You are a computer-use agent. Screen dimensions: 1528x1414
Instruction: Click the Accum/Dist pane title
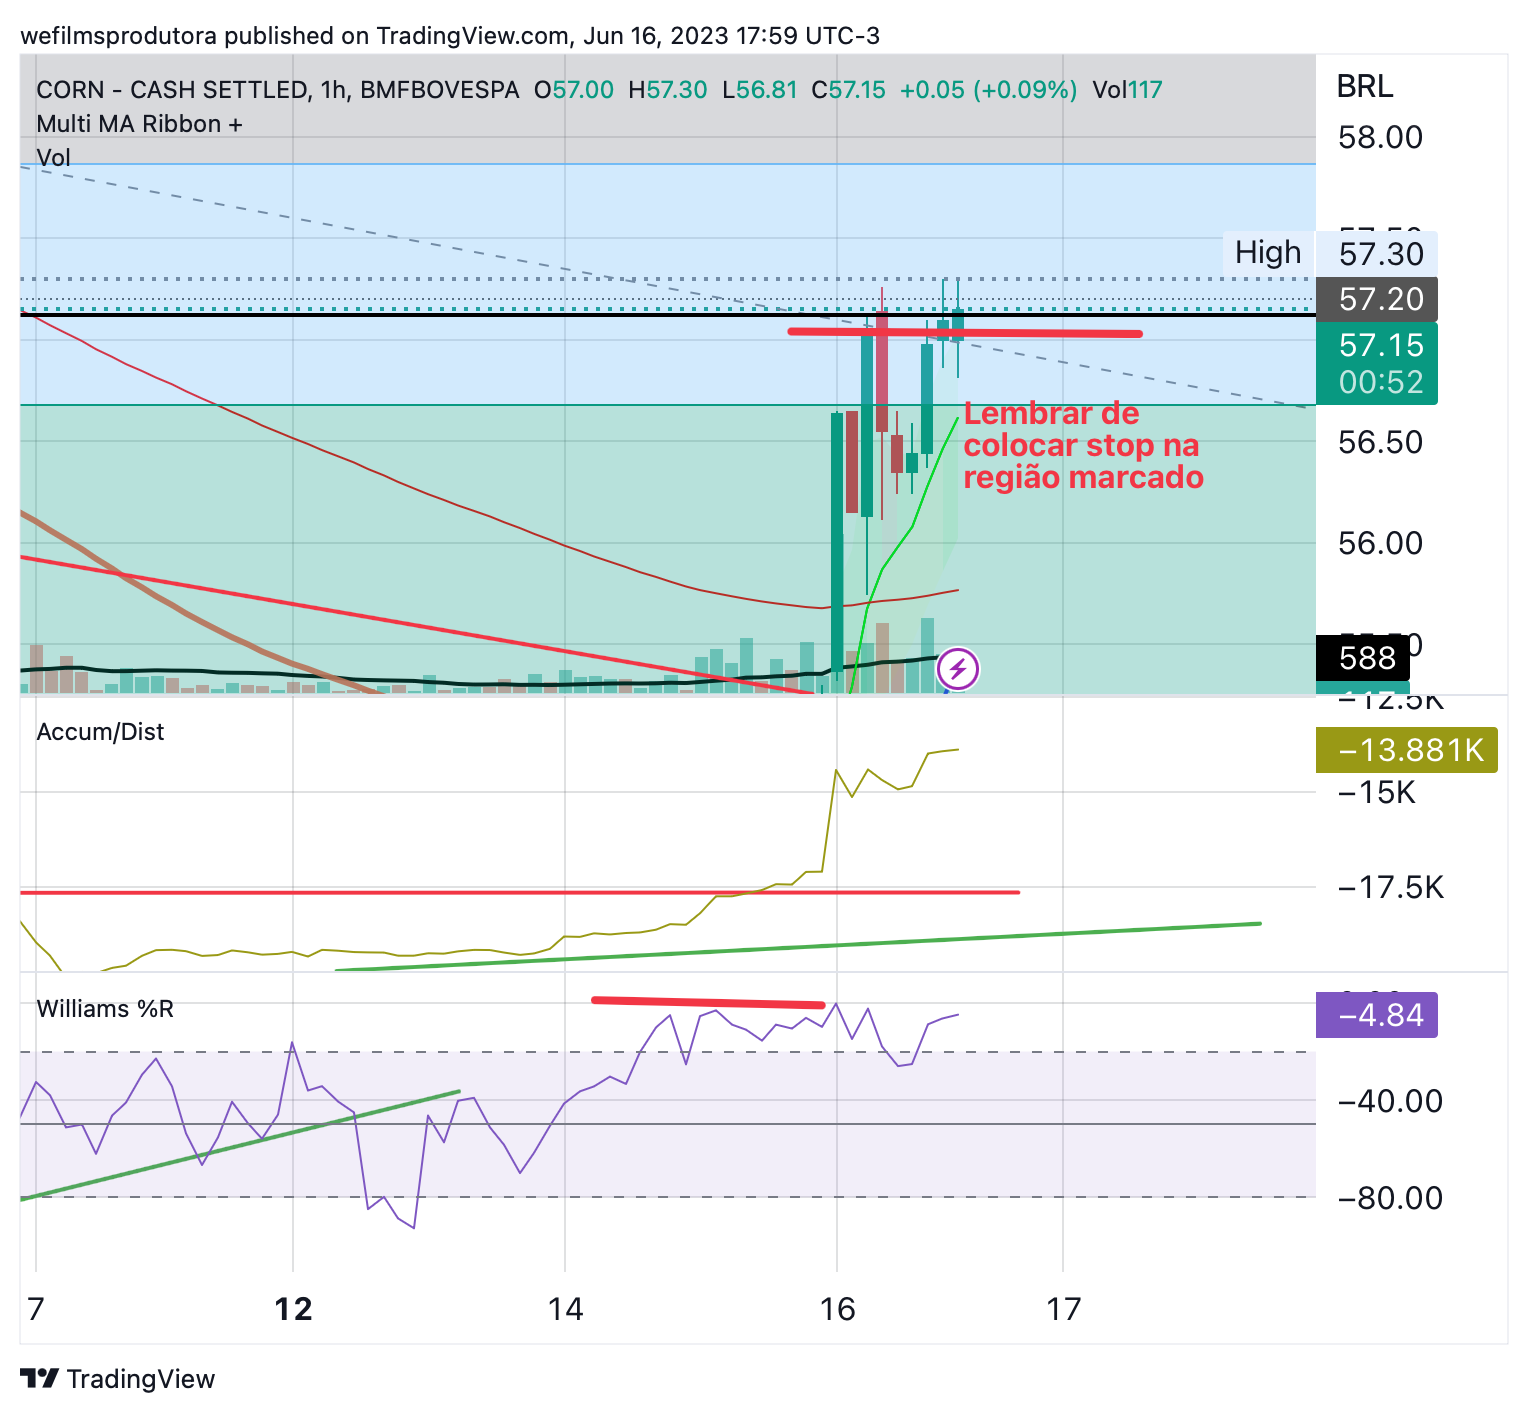tap(100, 732)
